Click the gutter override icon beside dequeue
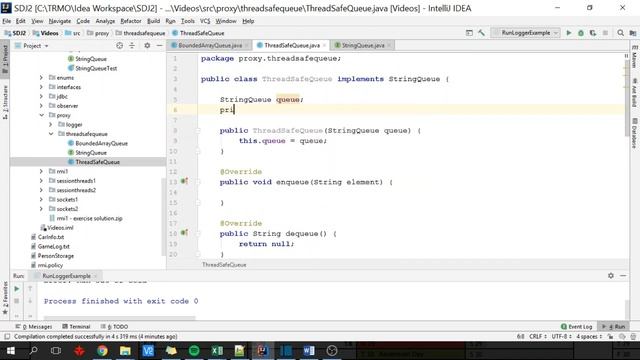This screenshot has width=640, height=360. coord(184,233)
